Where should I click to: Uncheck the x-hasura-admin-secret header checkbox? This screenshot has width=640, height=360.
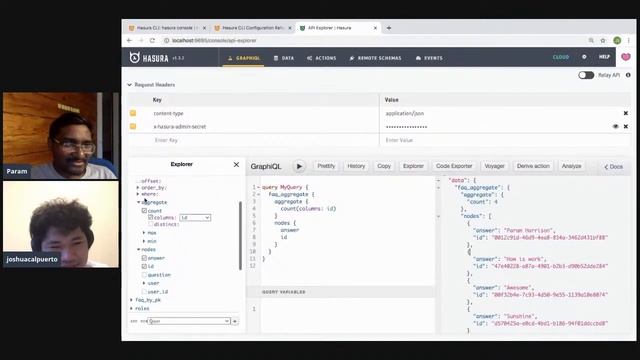(x=133, y=127)
